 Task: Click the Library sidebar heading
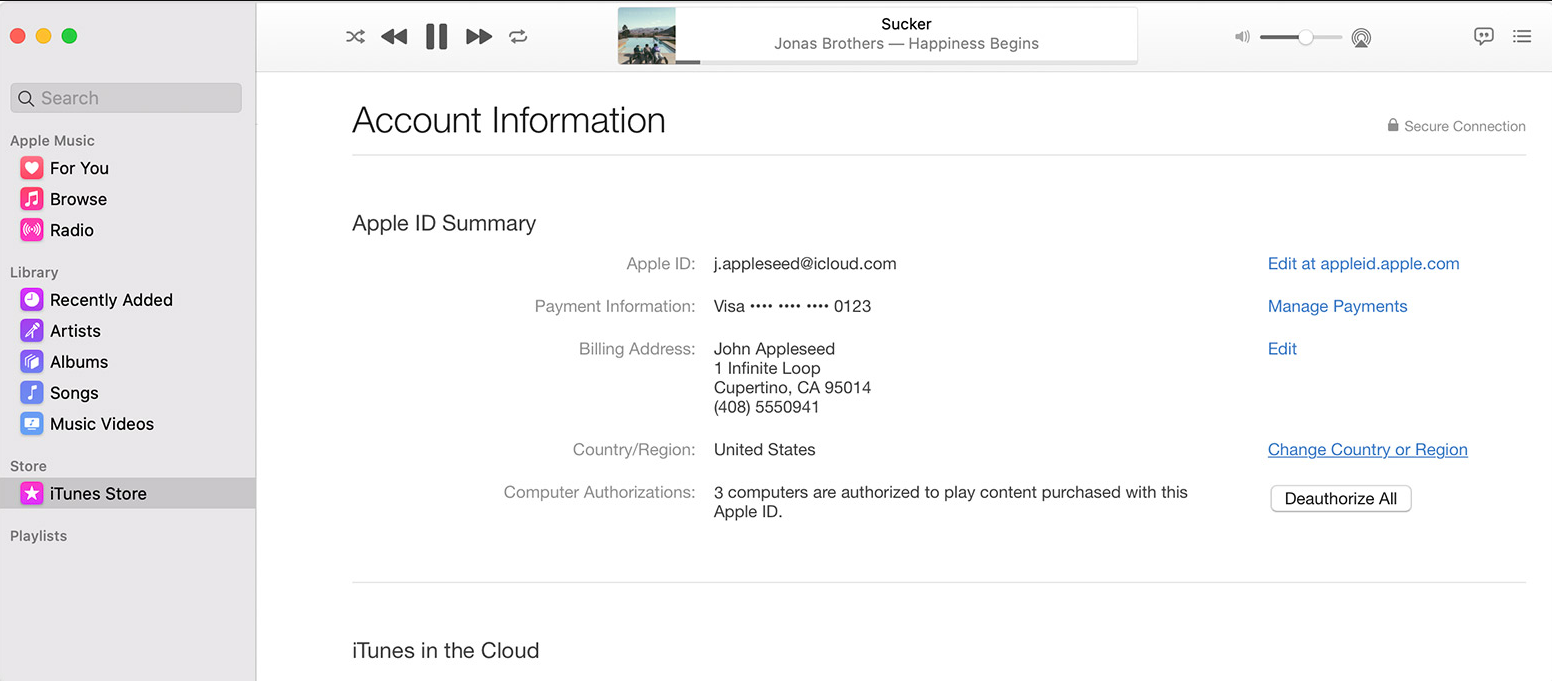coord(34,272)
